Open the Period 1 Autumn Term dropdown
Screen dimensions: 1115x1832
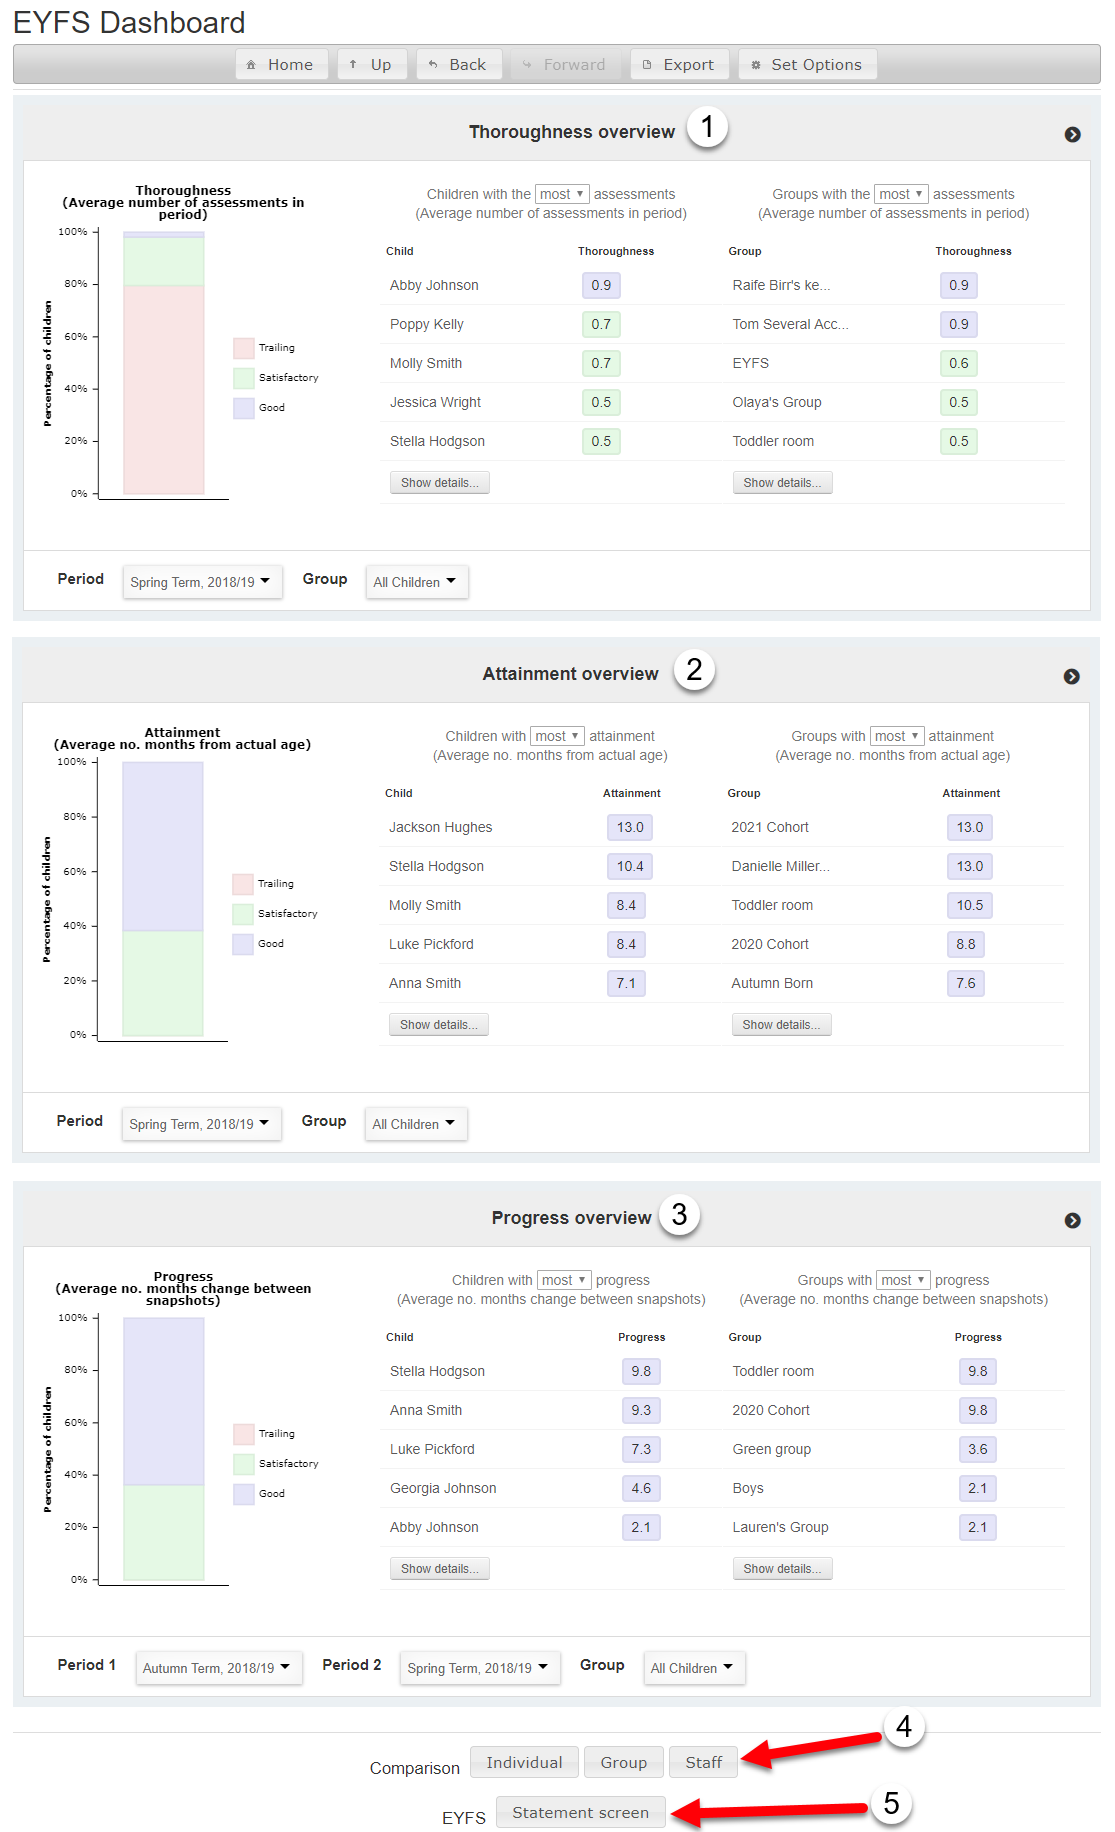coord(217,1668)
